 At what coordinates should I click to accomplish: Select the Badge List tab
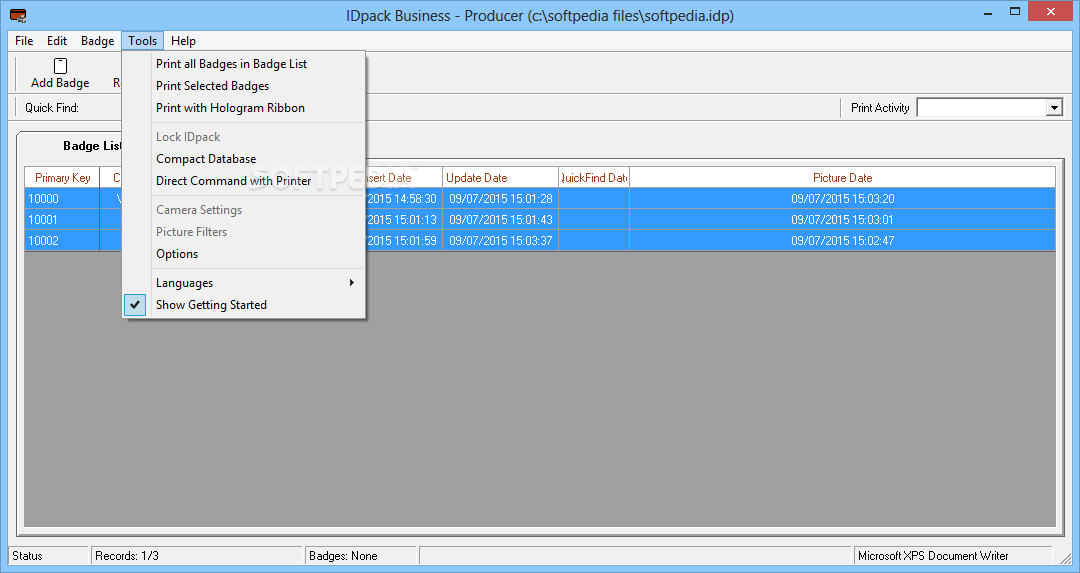[92, 145]
